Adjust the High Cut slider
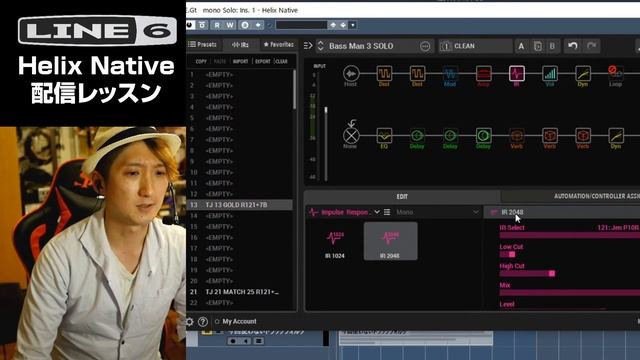 (527, 273)
